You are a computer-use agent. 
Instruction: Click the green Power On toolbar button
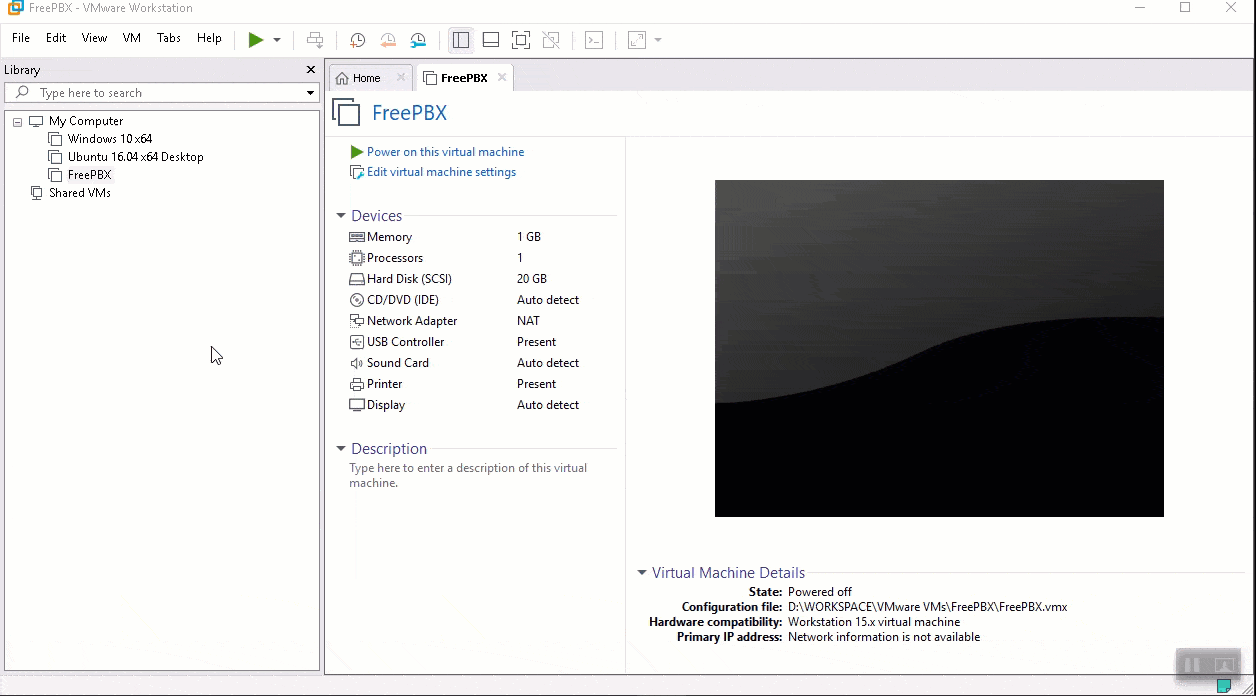point(256,40)
